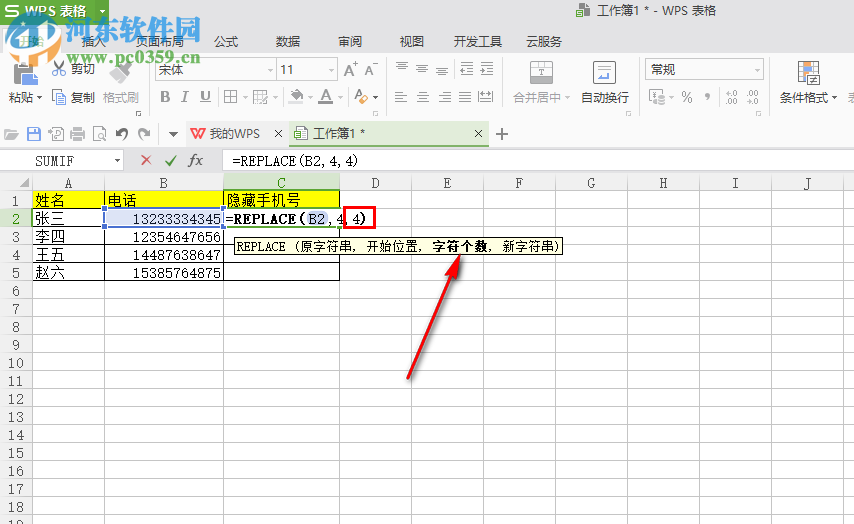The height and width of the screenshot is (524, 854).
Task: Click cell B3 containing 12354647656
Action: point(164,237)
